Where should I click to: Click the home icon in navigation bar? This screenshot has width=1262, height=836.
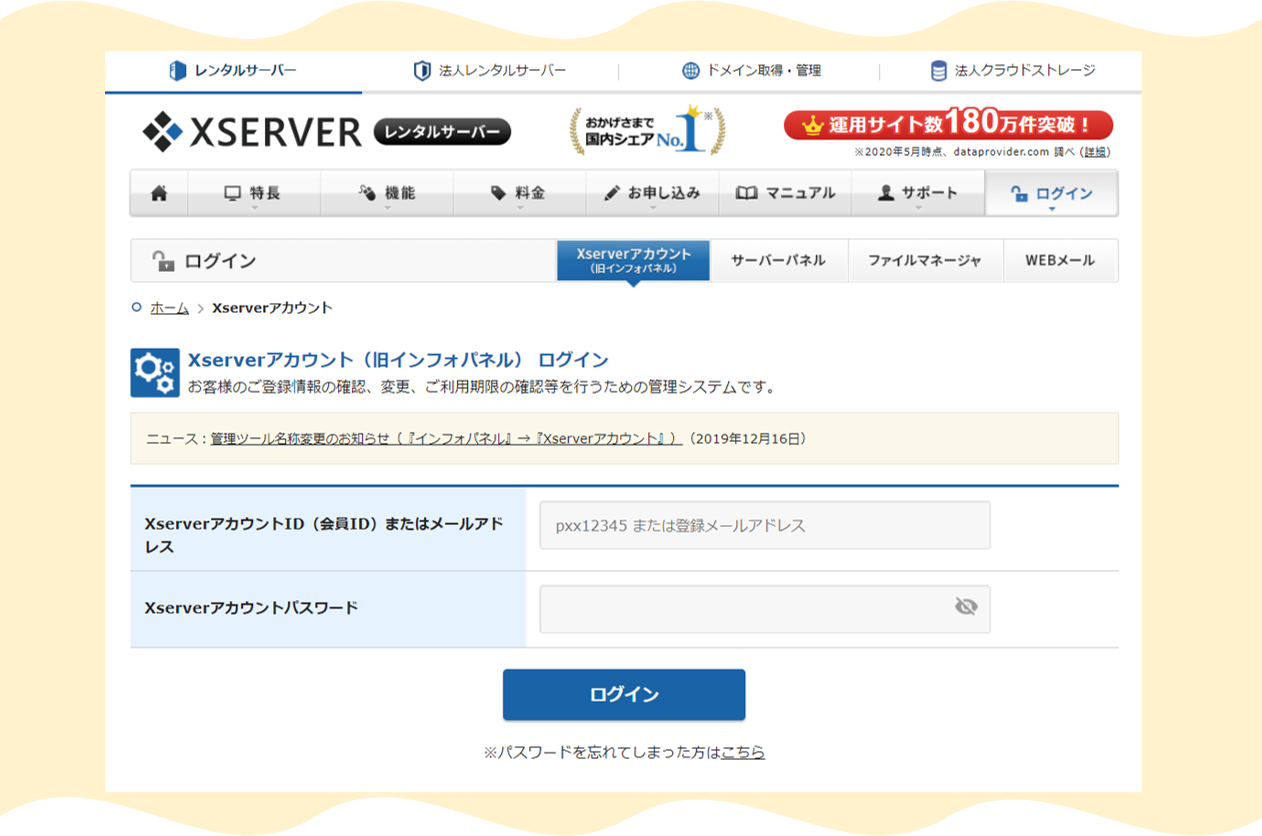pos(159,194)
